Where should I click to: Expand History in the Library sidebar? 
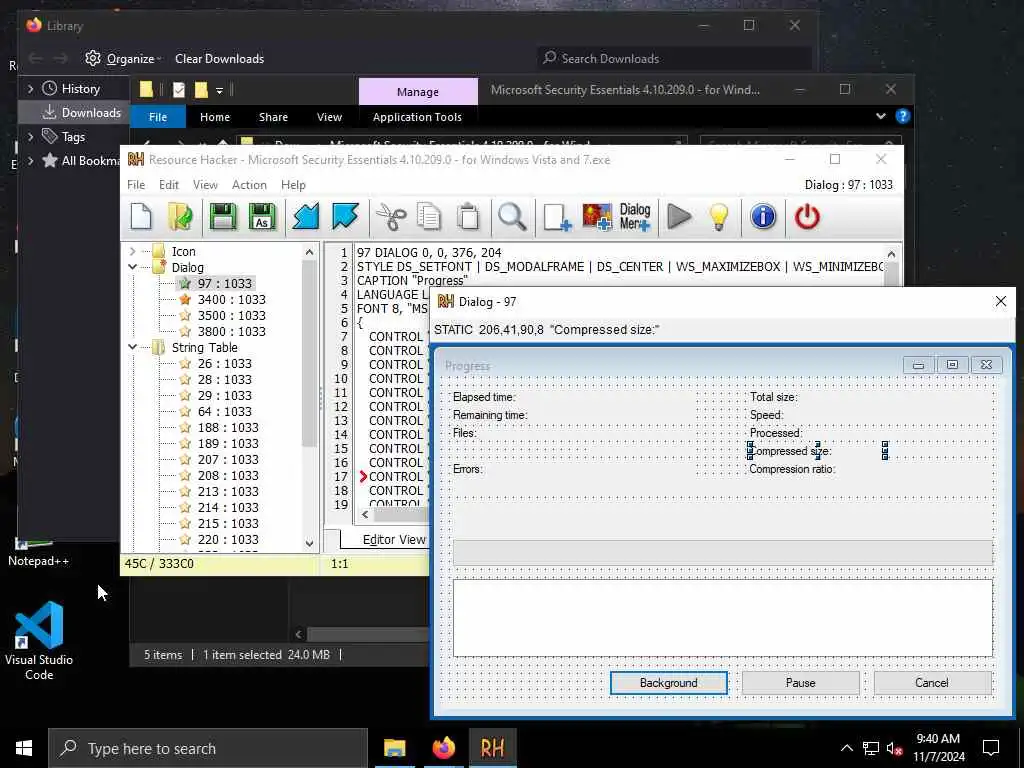[x=30, y=89]
